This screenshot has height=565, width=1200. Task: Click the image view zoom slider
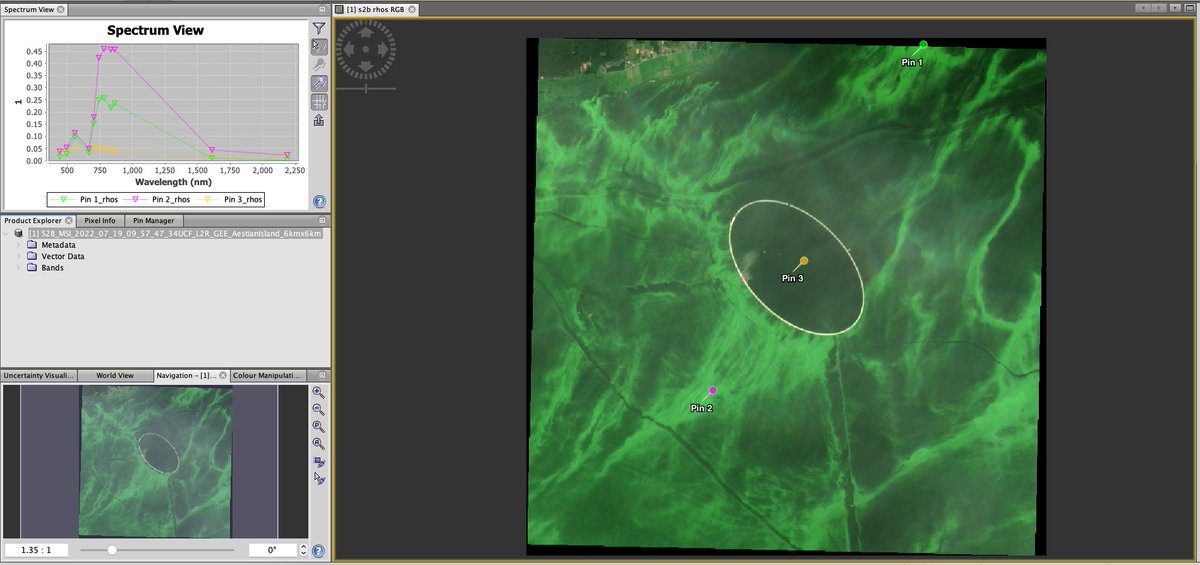tap(367, 89)
